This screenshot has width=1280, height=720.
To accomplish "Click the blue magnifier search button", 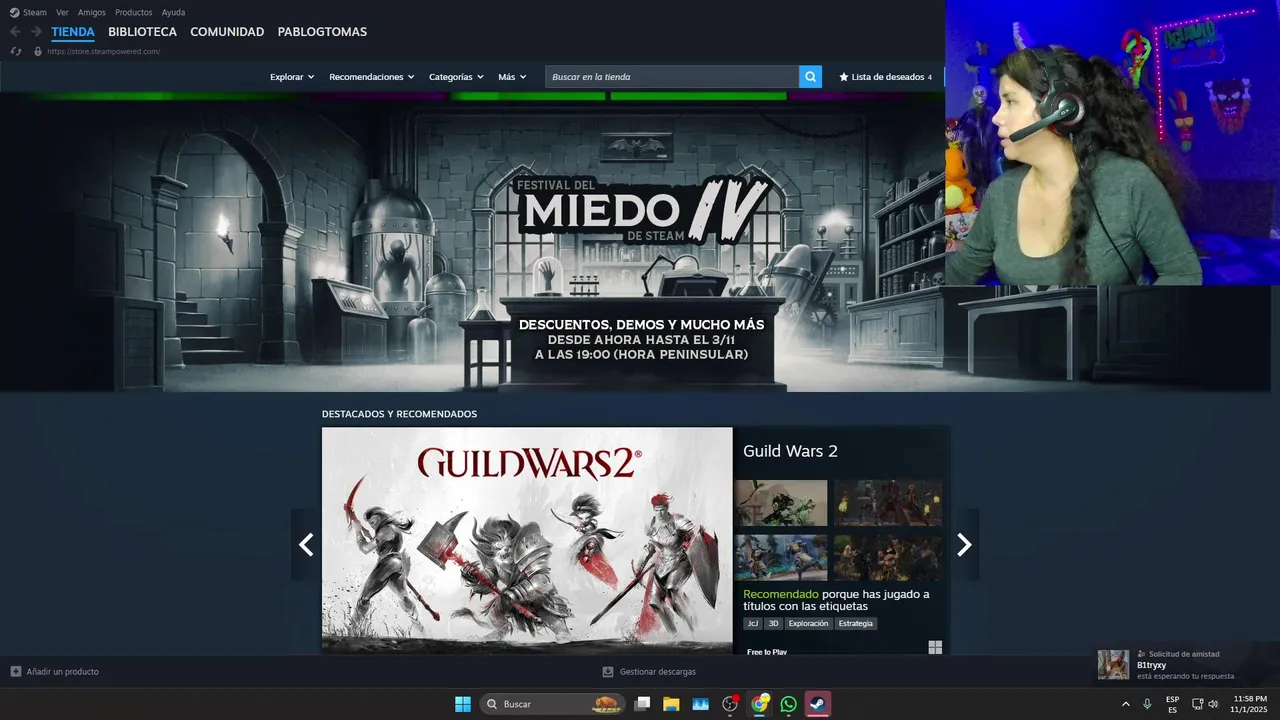I will (810, 77).
